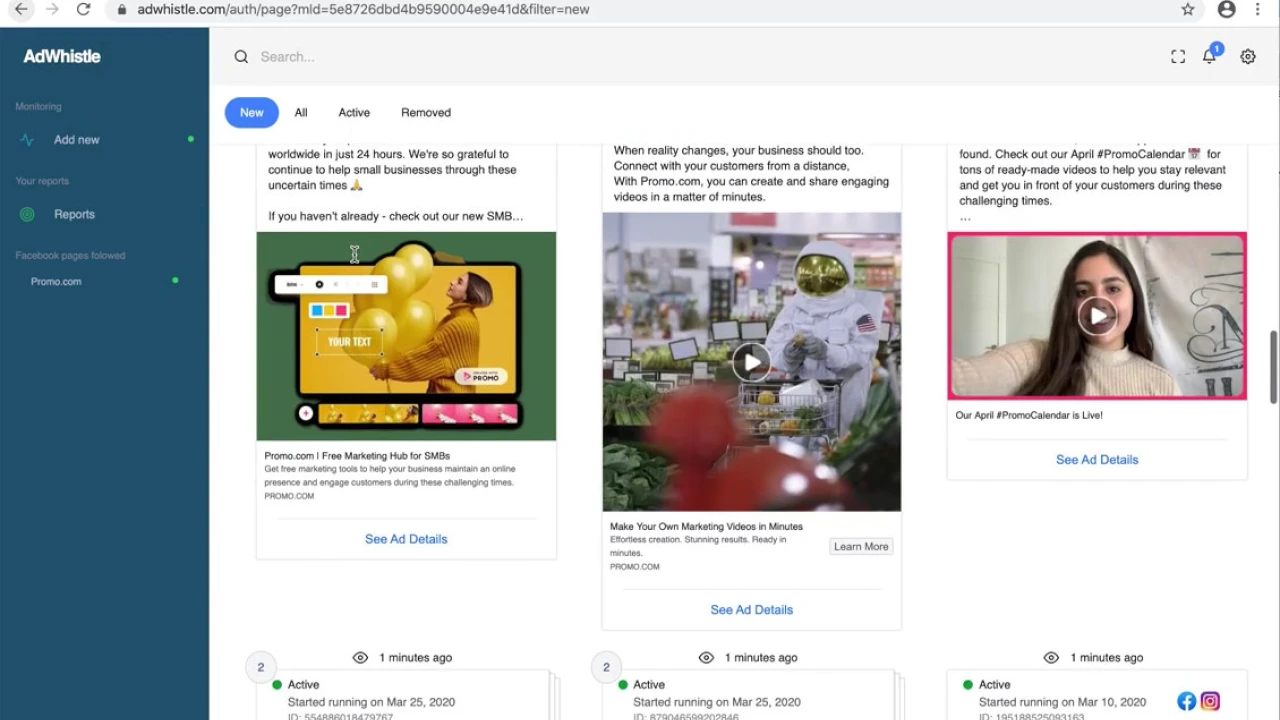Click the Instagram platform icon
The image size is (1280, 720).
click(x=1210, y=701)
